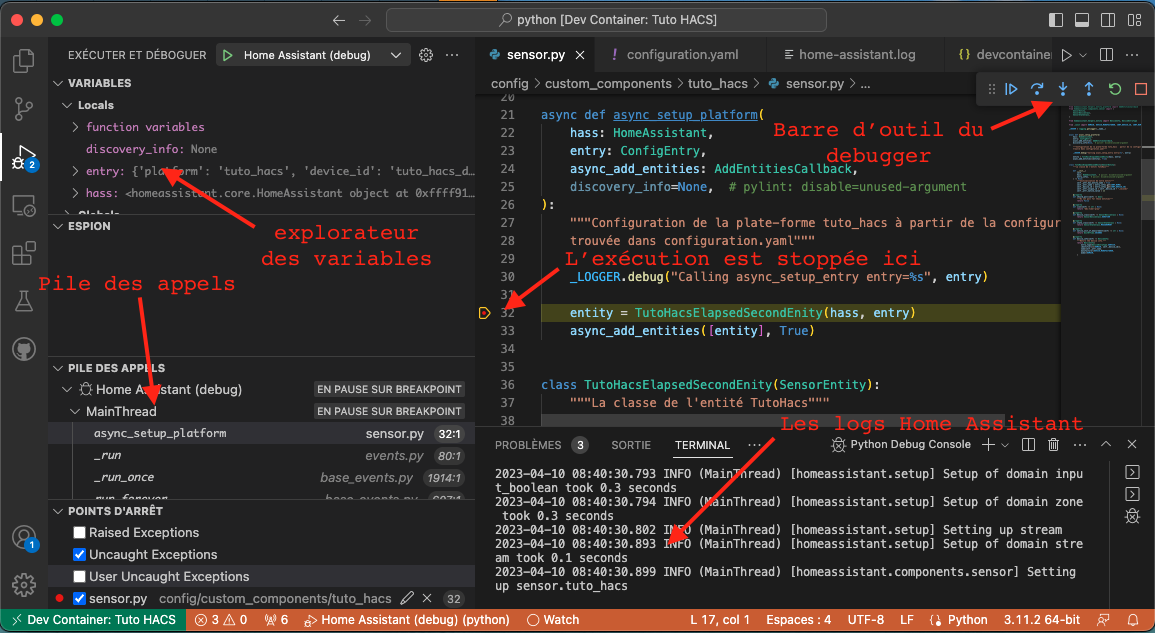Open Extensions view
Screen dimensions: 1155x633
24,253
